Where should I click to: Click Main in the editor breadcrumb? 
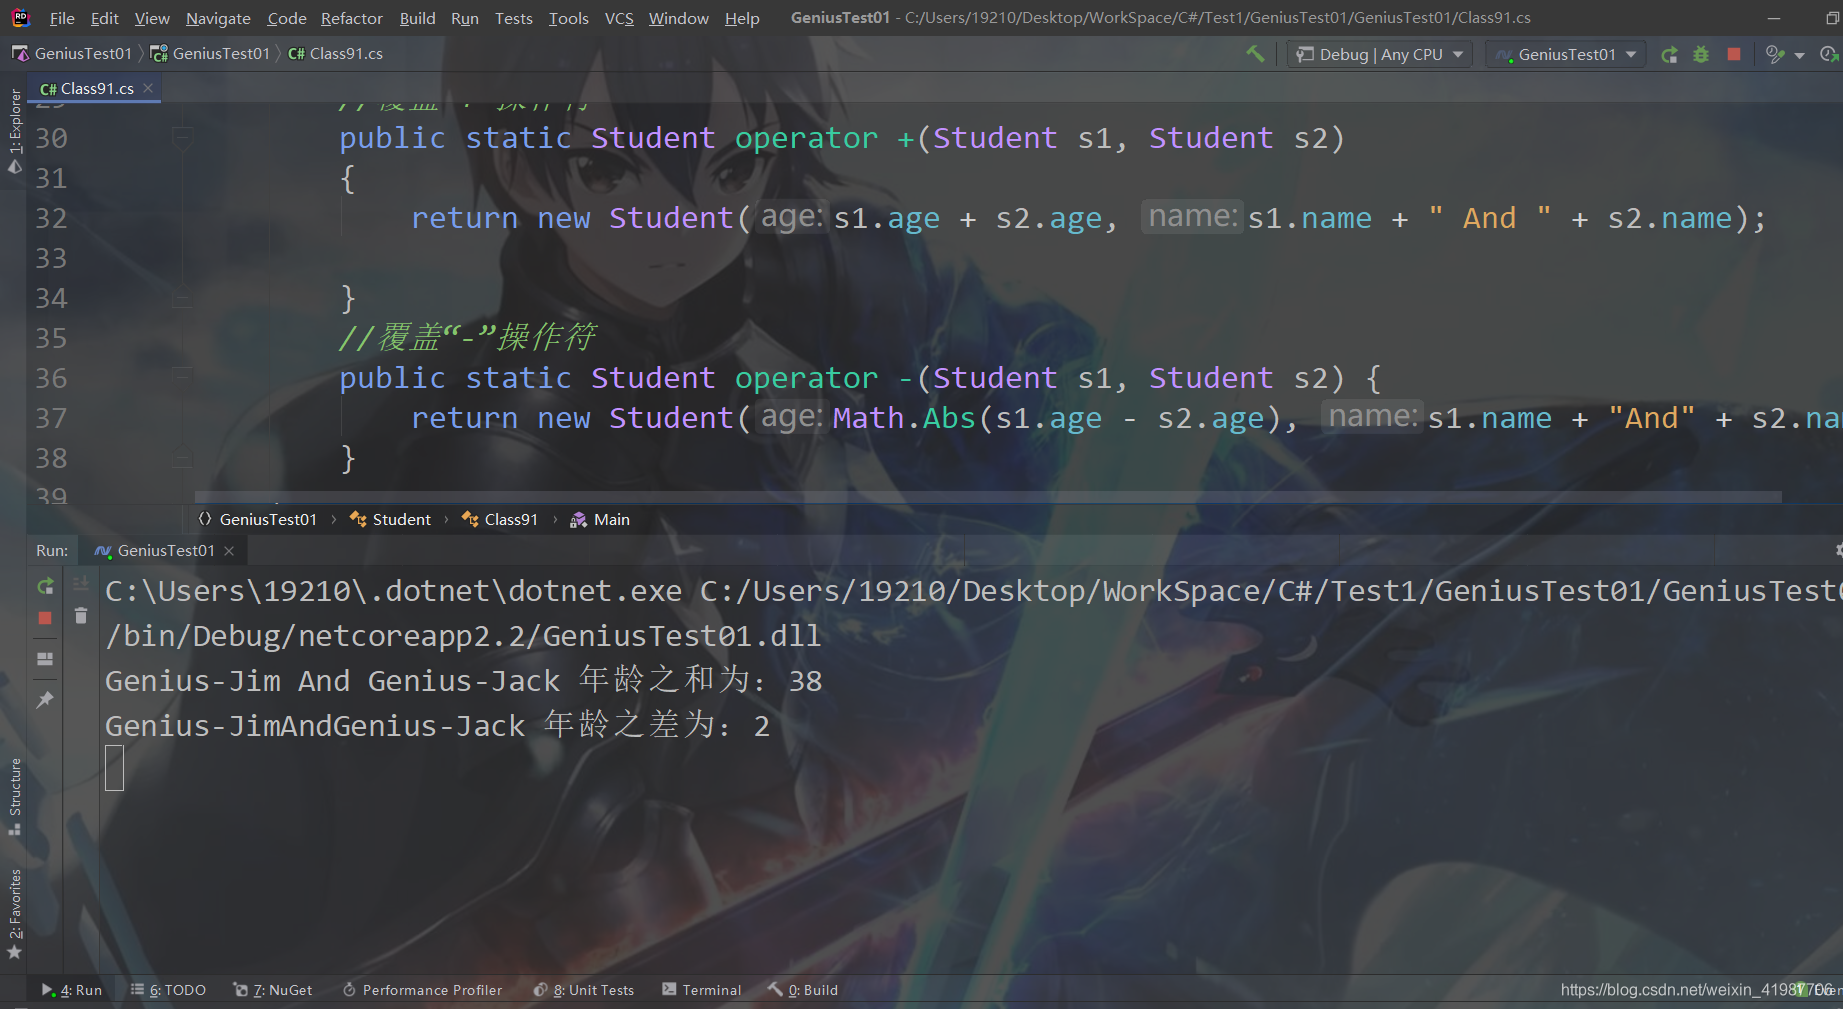(600, 519)
